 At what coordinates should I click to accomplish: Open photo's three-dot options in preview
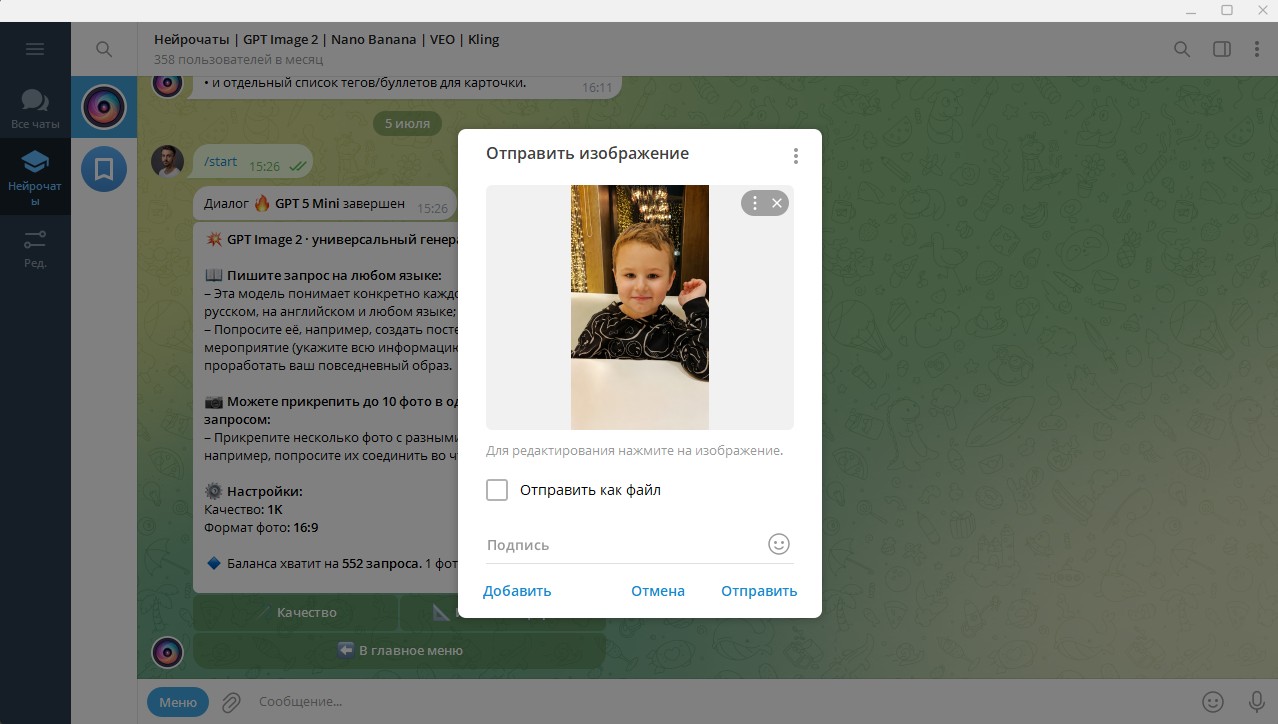[755, 203]
